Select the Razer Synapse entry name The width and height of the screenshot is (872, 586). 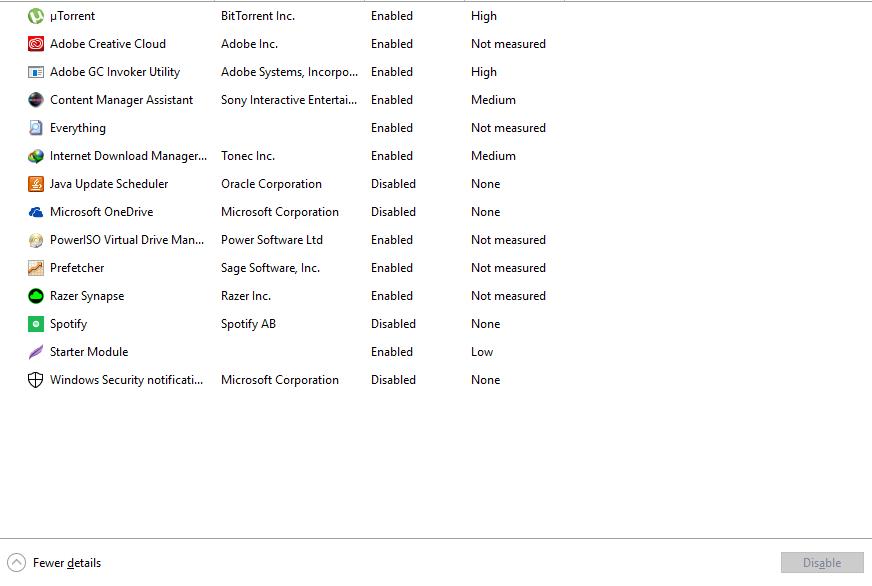click(87, 296)
